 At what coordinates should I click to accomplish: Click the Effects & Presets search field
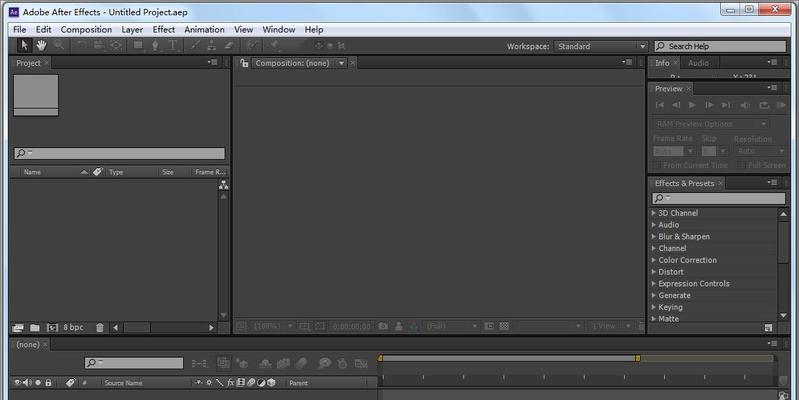(718, 198)
